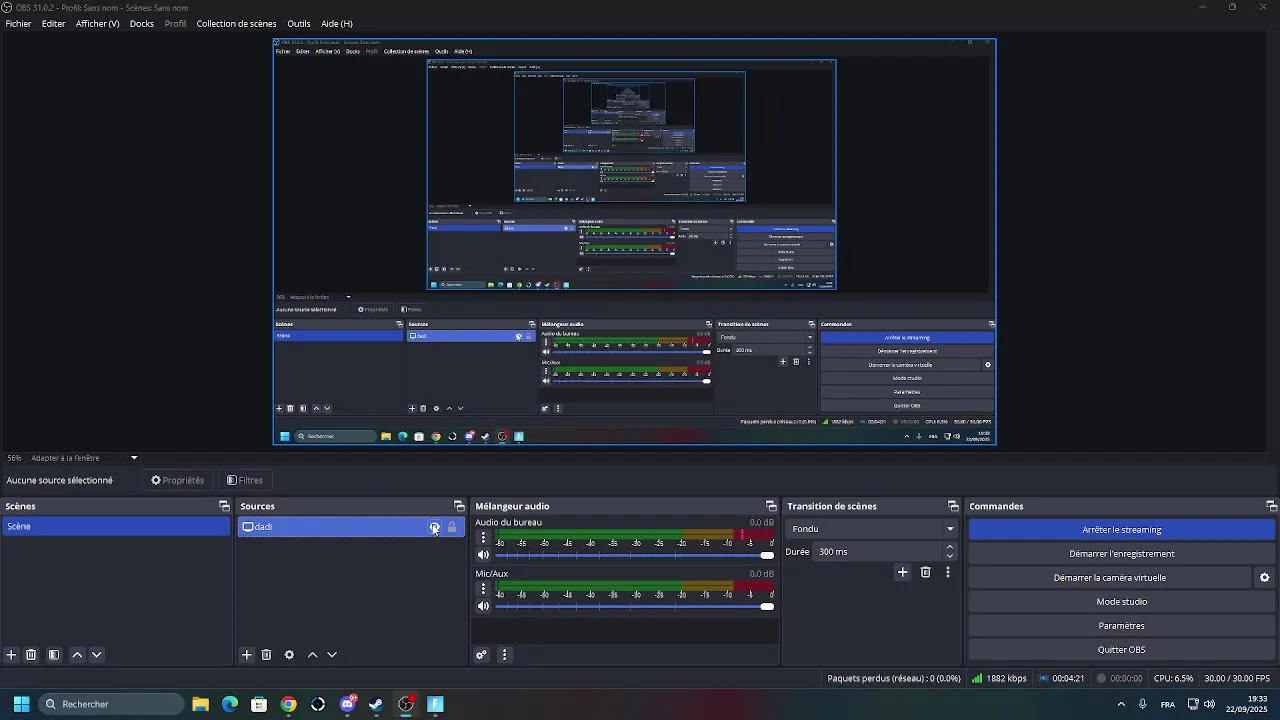Screen dimensions: 1280x720
Task: Increase transition duration with up arrow
Action: click(950, 547)
